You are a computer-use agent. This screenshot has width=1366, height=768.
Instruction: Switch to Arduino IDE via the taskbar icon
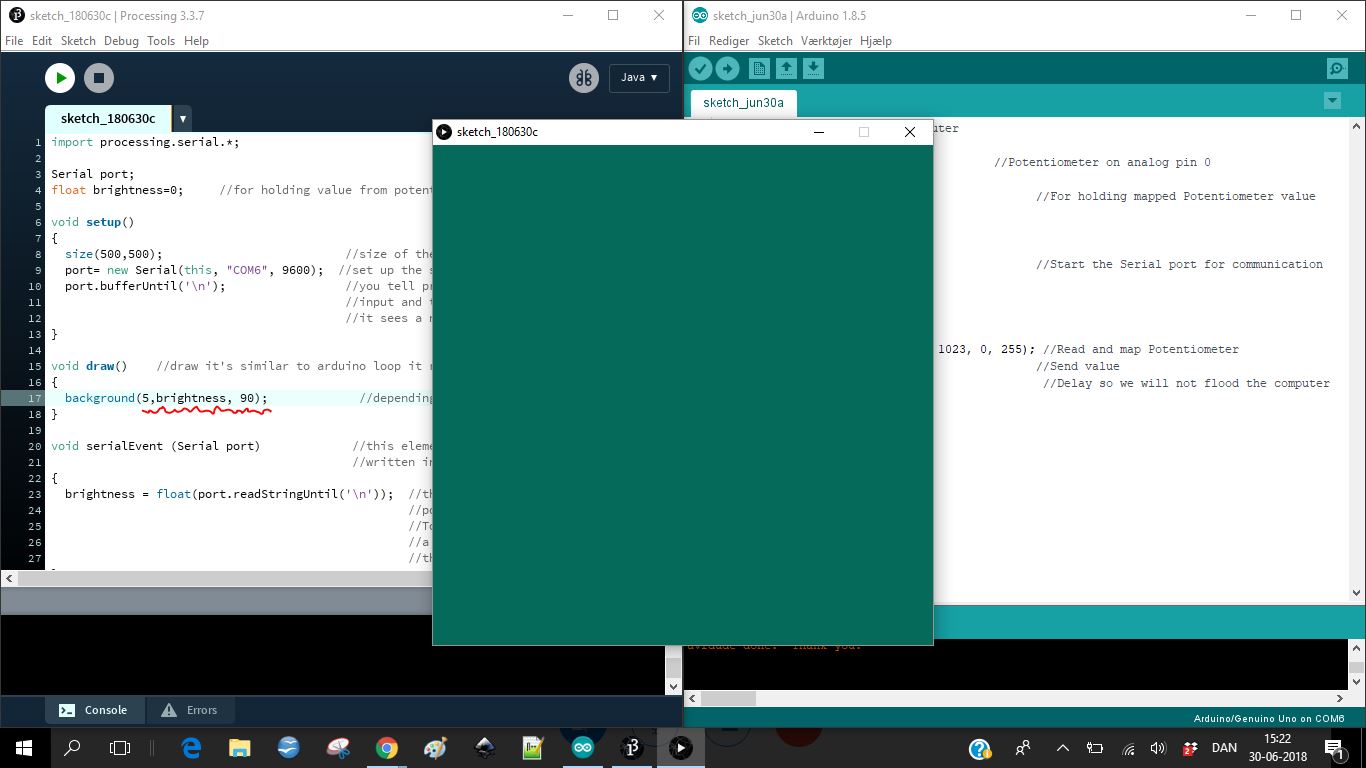point(583,748)
